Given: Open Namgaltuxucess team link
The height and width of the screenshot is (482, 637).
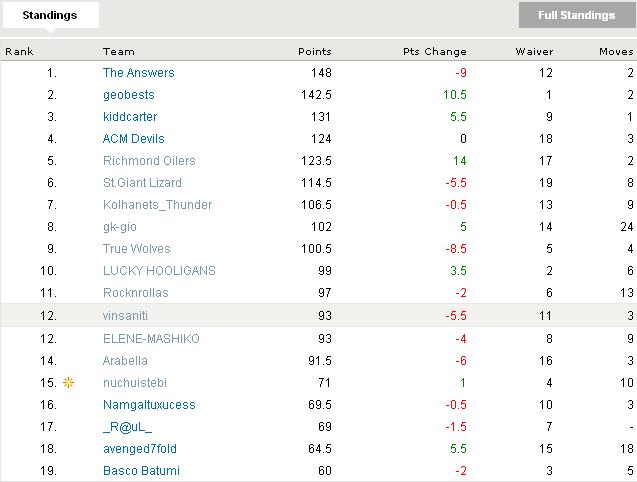Looking at the screenshot, I should tap(149, 405).
